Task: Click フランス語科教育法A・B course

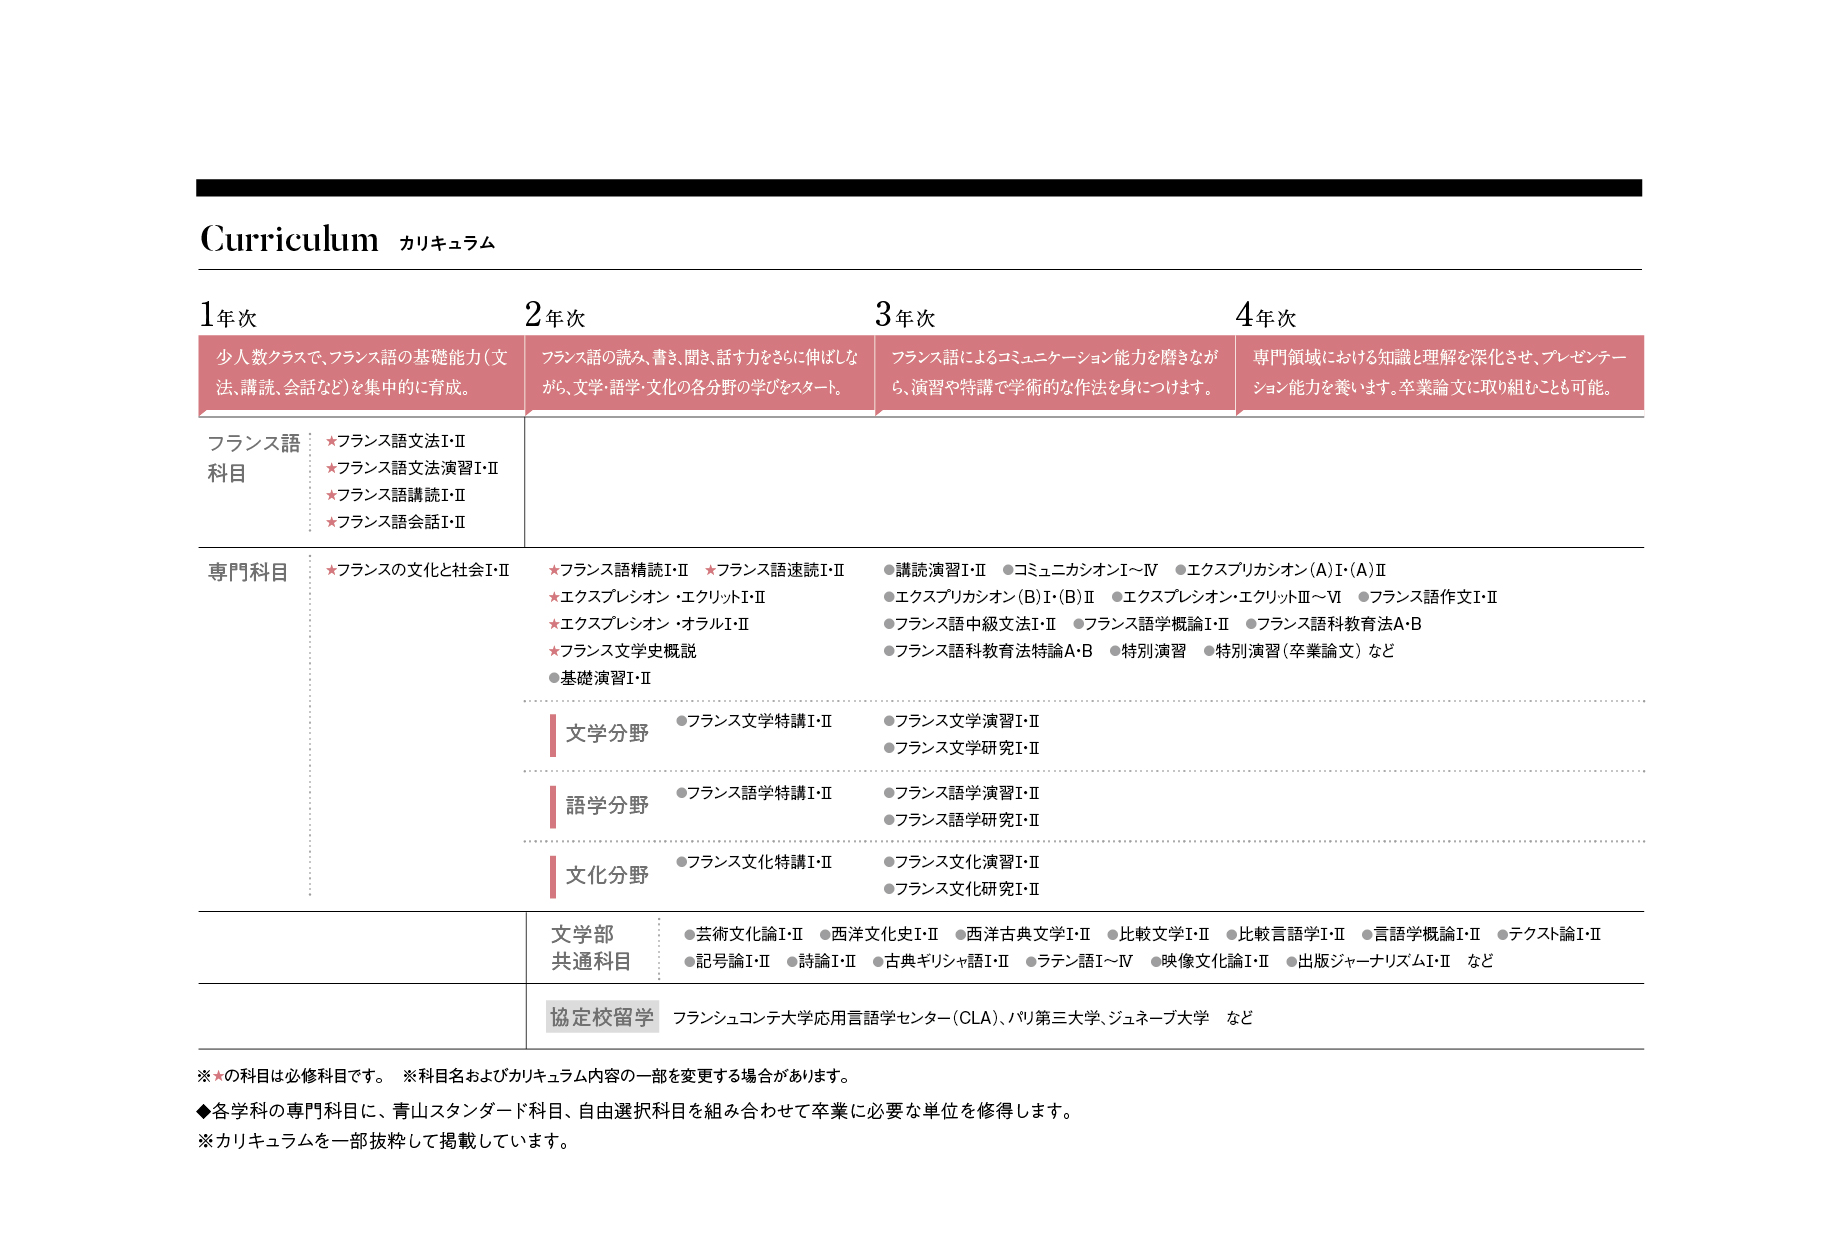Action: [x=1334, y=624]
